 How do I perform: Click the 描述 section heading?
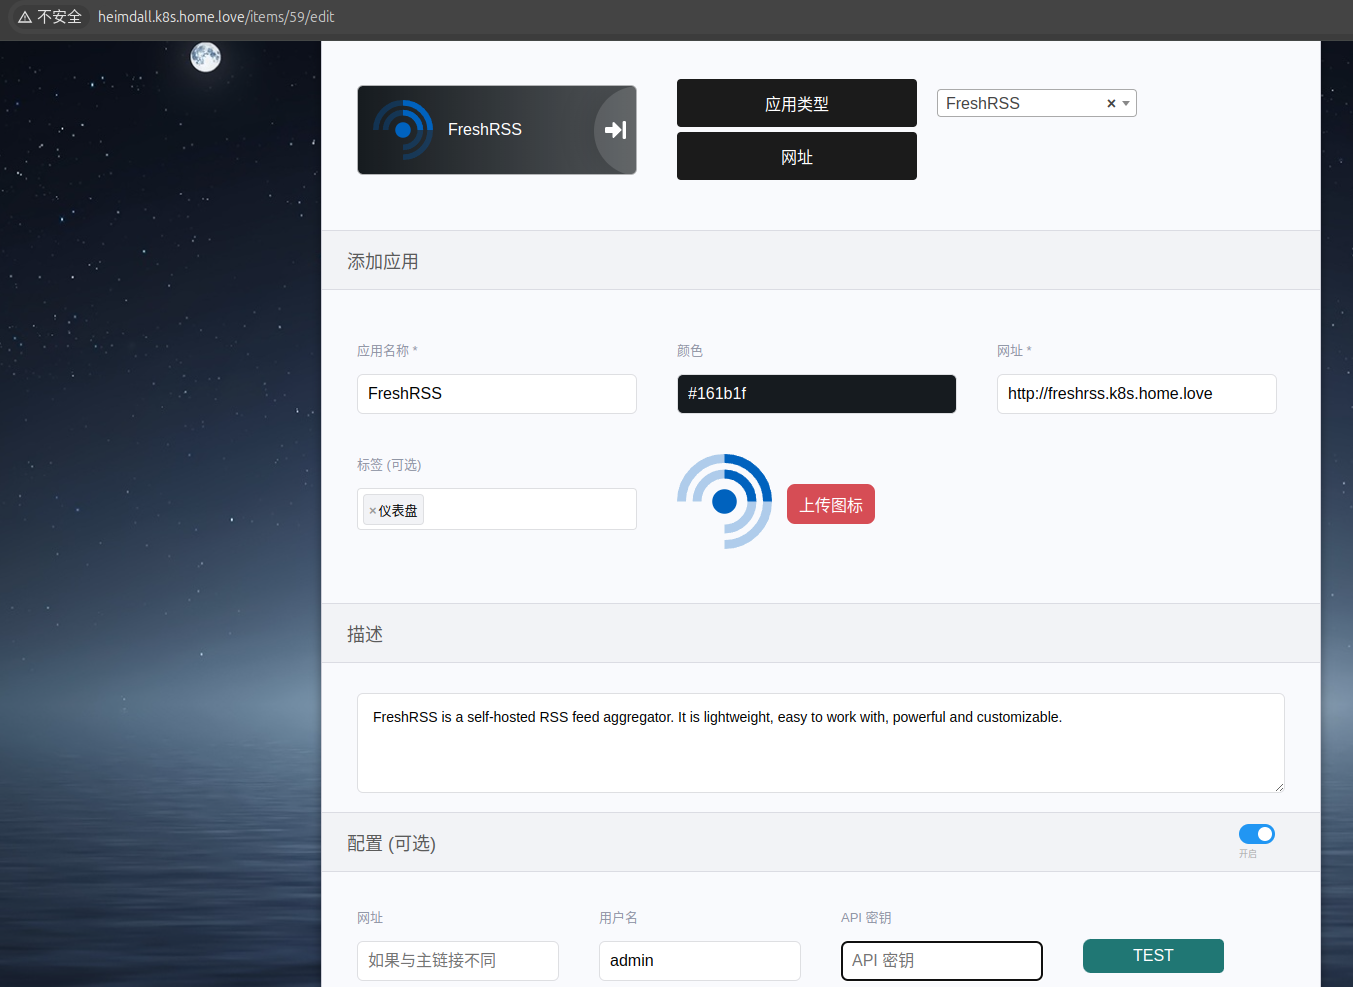[x=365, y=634]
